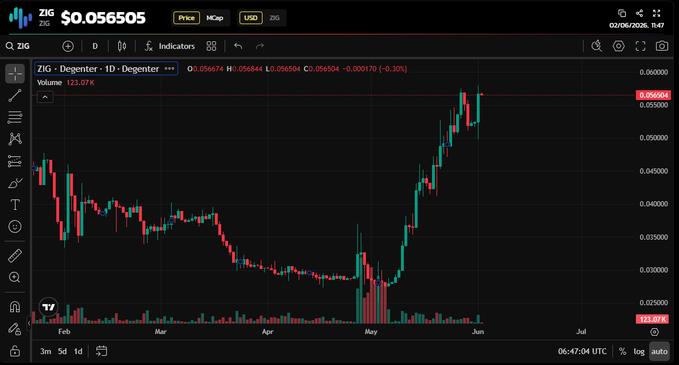679x365 pixels.
Task: Select the trend line drawing tool
Action: tap(15, 95)
